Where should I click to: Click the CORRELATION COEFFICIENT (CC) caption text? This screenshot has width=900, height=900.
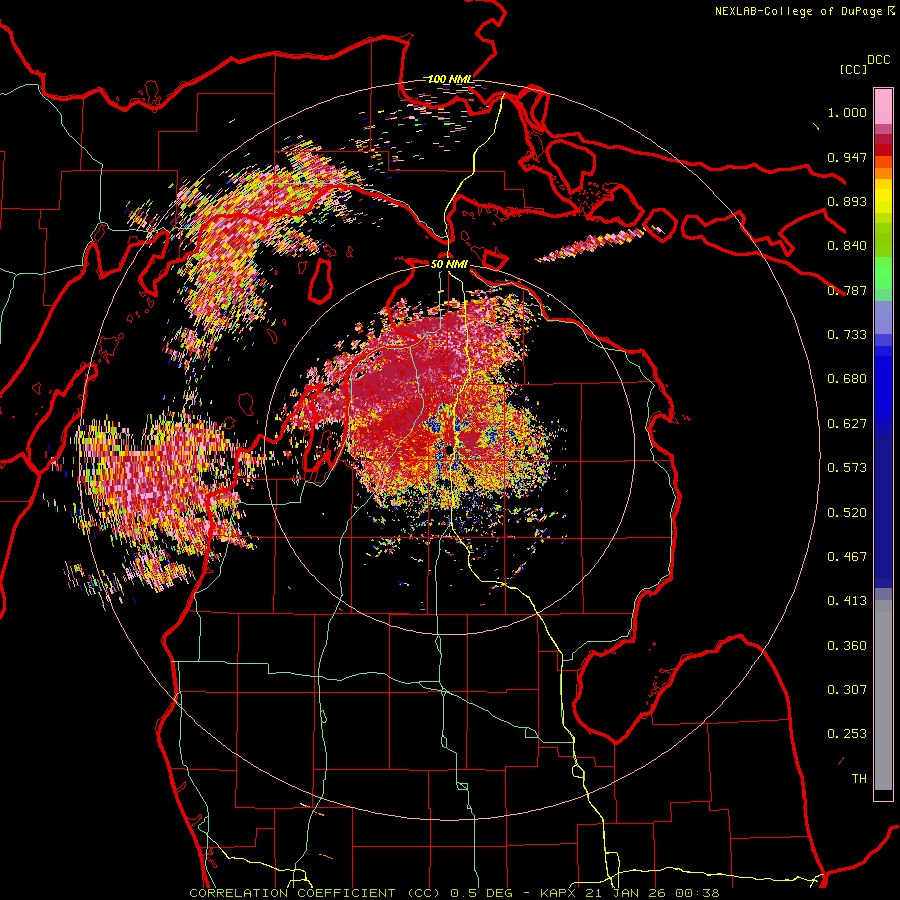(x=315, y=893)
